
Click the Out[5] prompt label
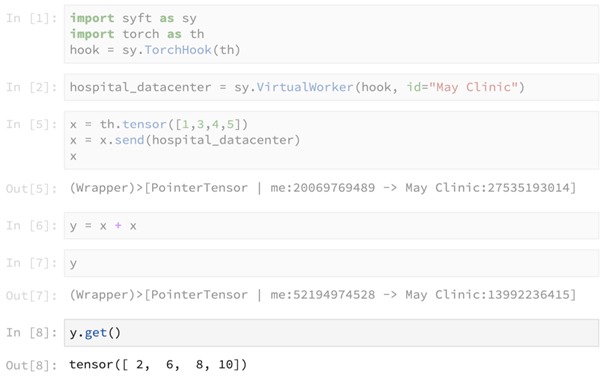pos(31,189)
